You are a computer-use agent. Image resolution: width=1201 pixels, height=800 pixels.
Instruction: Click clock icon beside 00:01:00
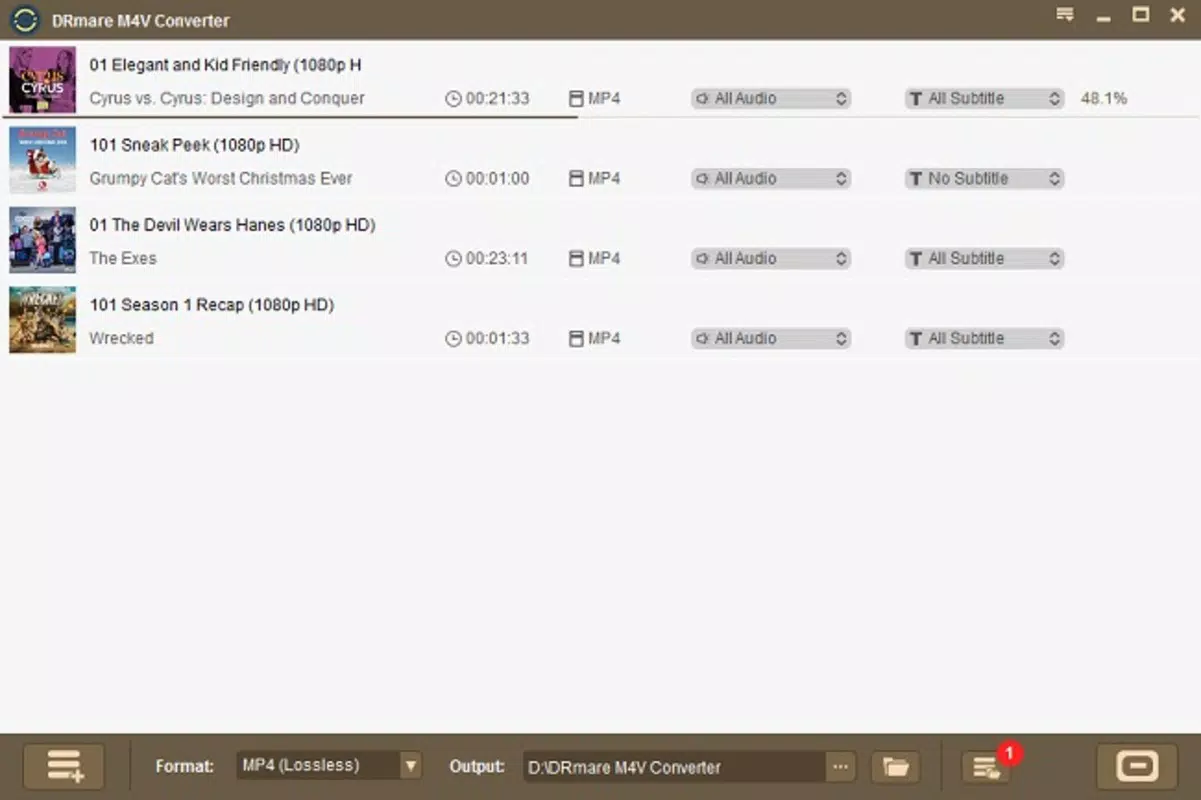454,178
